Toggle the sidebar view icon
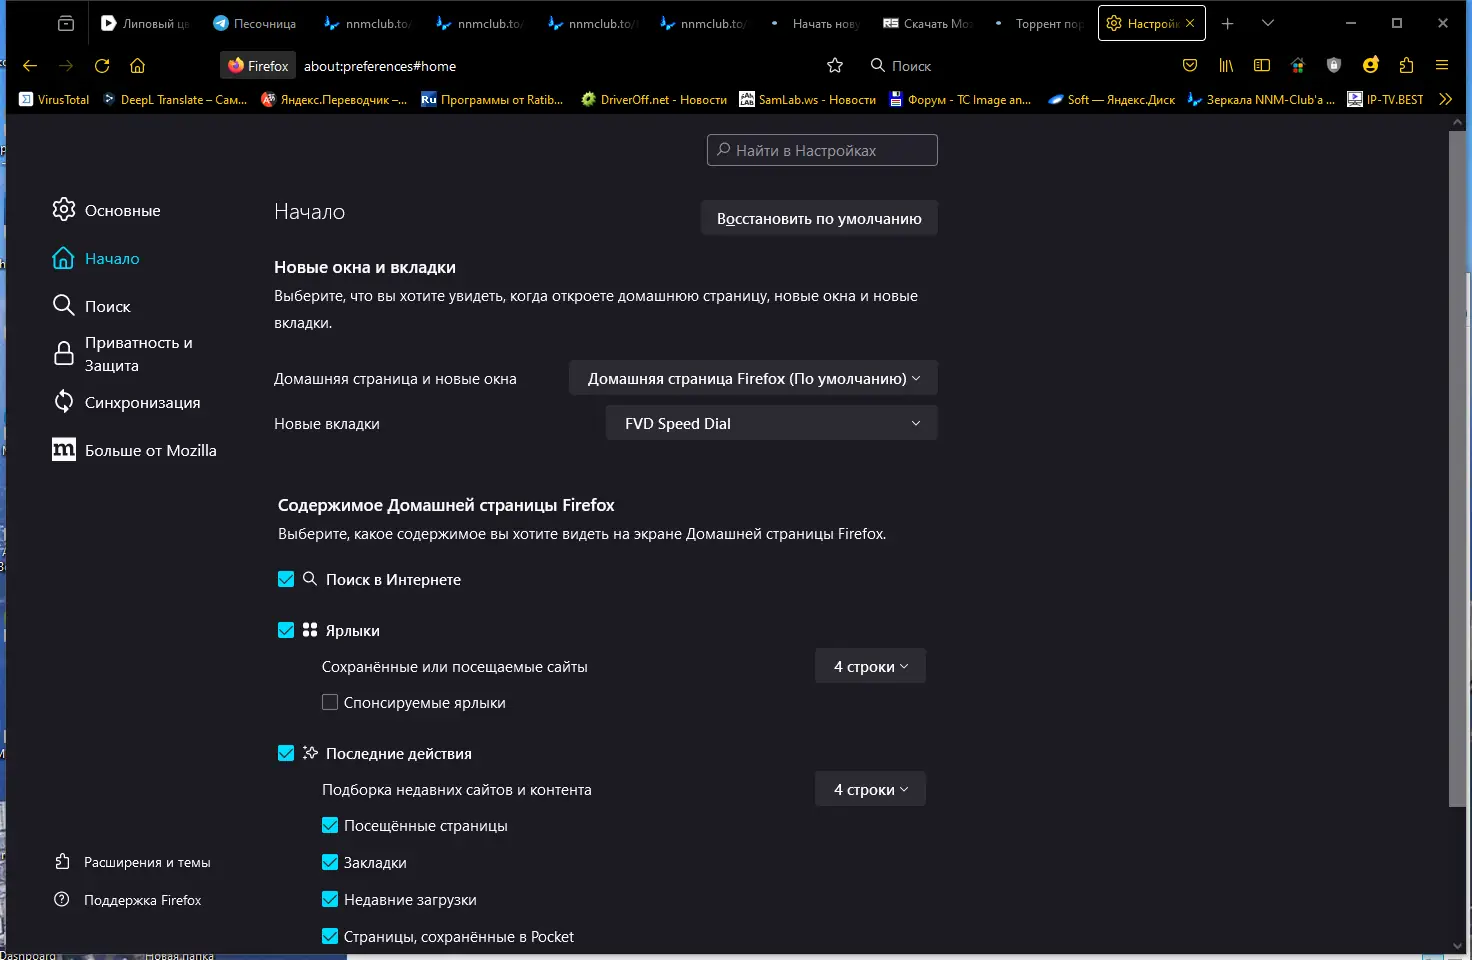 coord(1262,66)
